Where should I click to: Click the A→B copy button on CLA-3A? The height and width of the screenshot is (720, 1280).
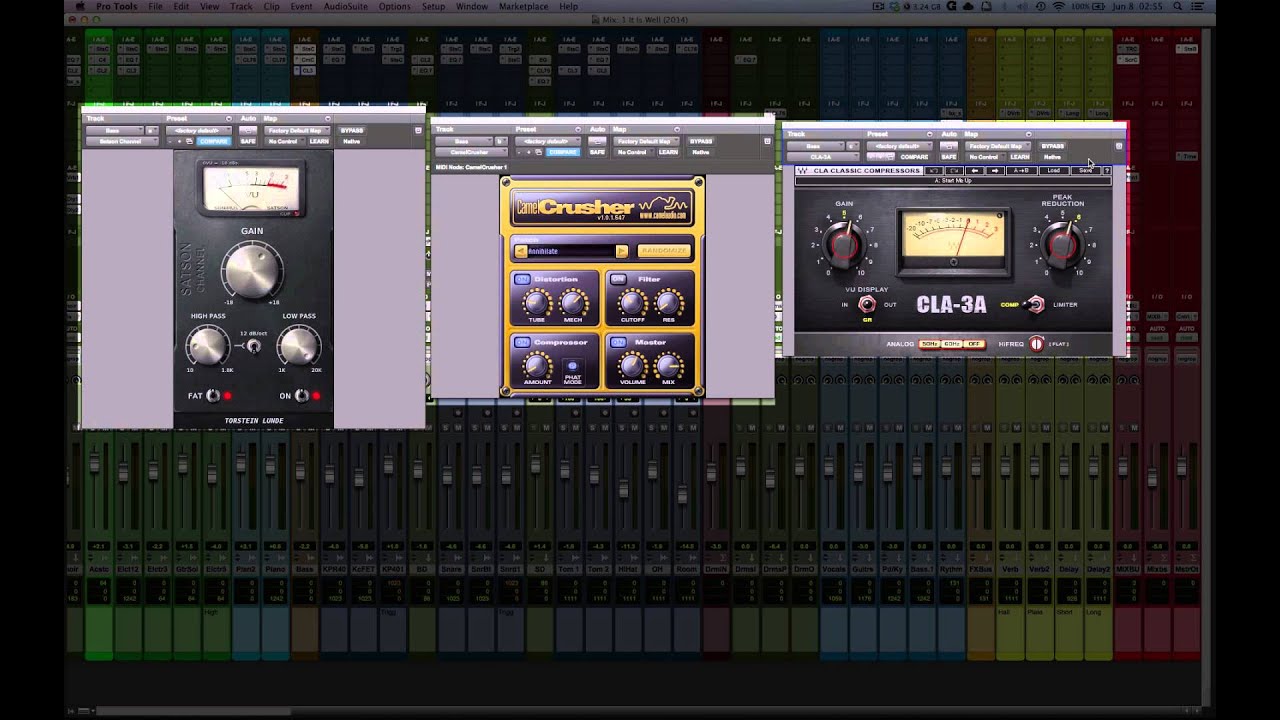[1021, 171]
